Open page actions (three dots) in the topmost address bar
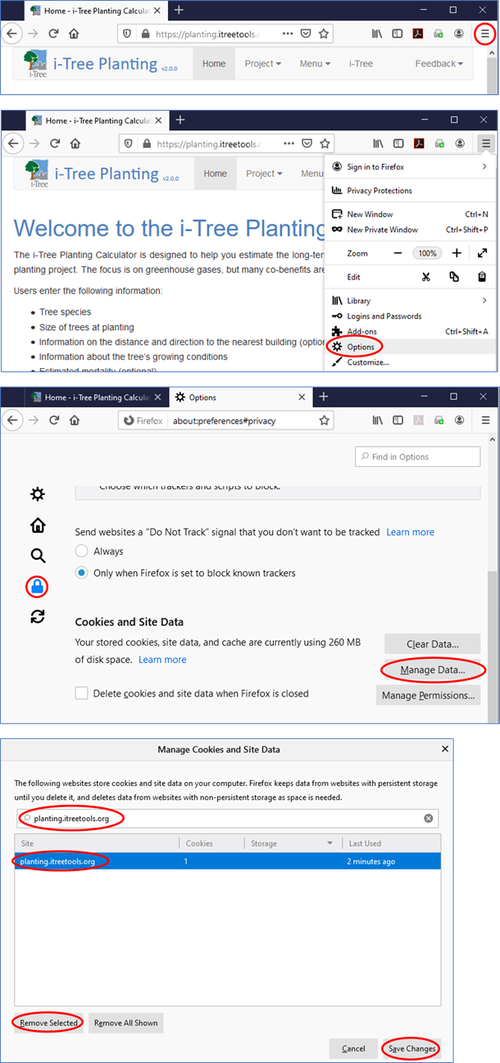Screen dimensions: 500x1063 287,33
